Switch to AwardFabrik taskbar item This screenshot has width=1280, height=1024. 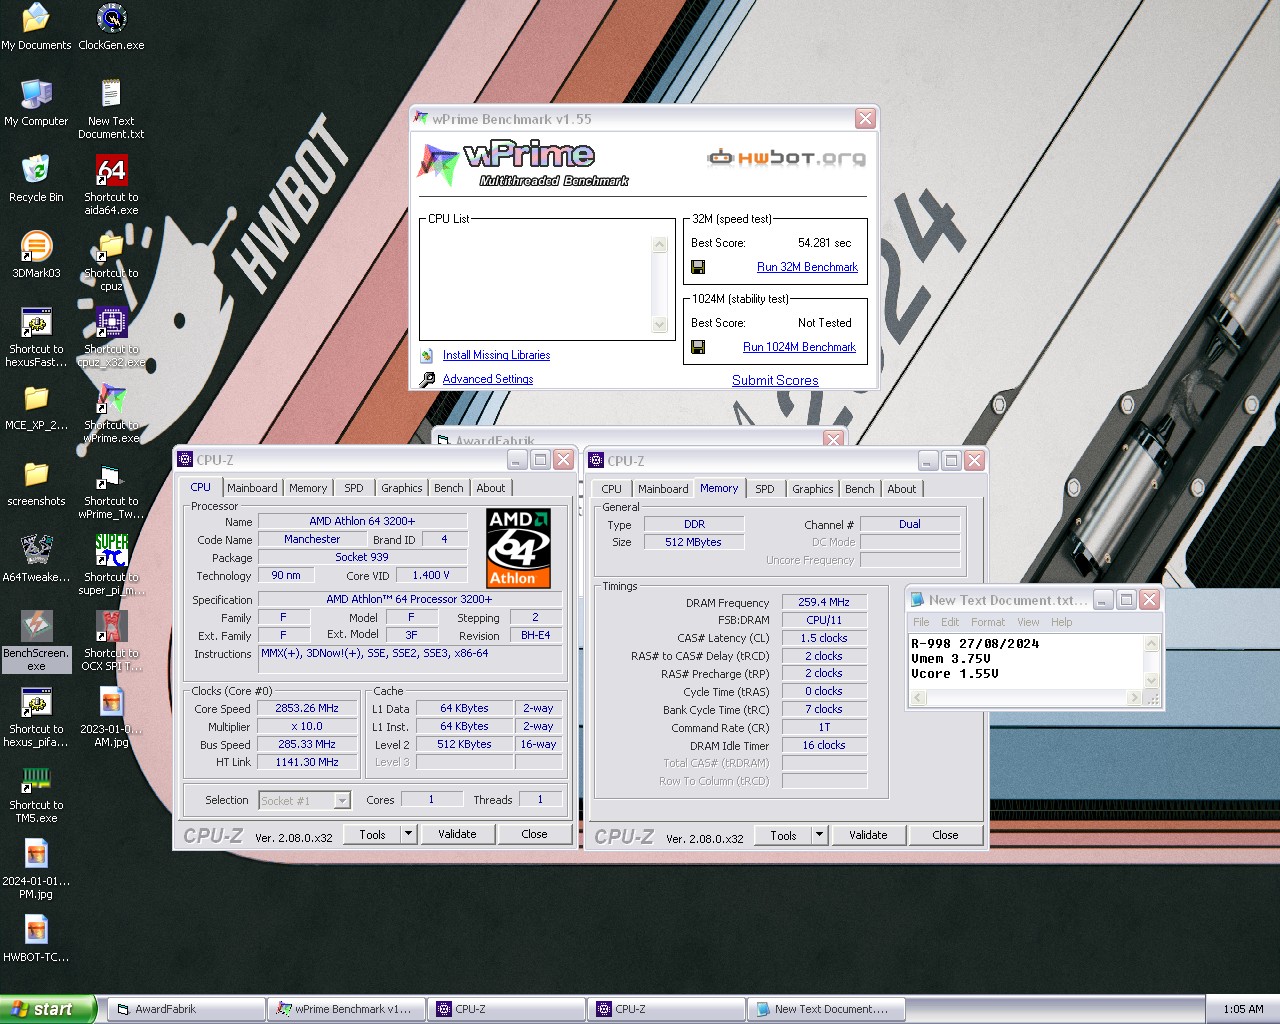click(186, 1009)
